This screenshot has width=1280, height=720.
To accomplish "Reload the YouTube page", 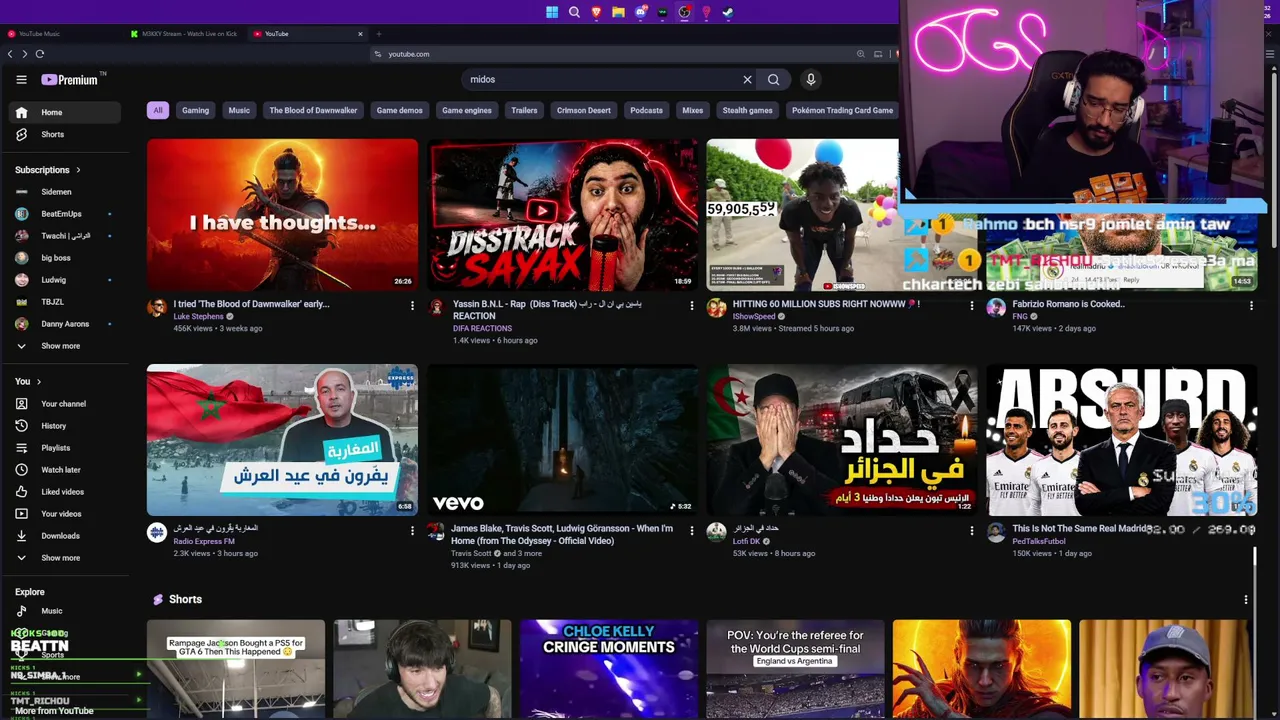I will tap(40, 54).
